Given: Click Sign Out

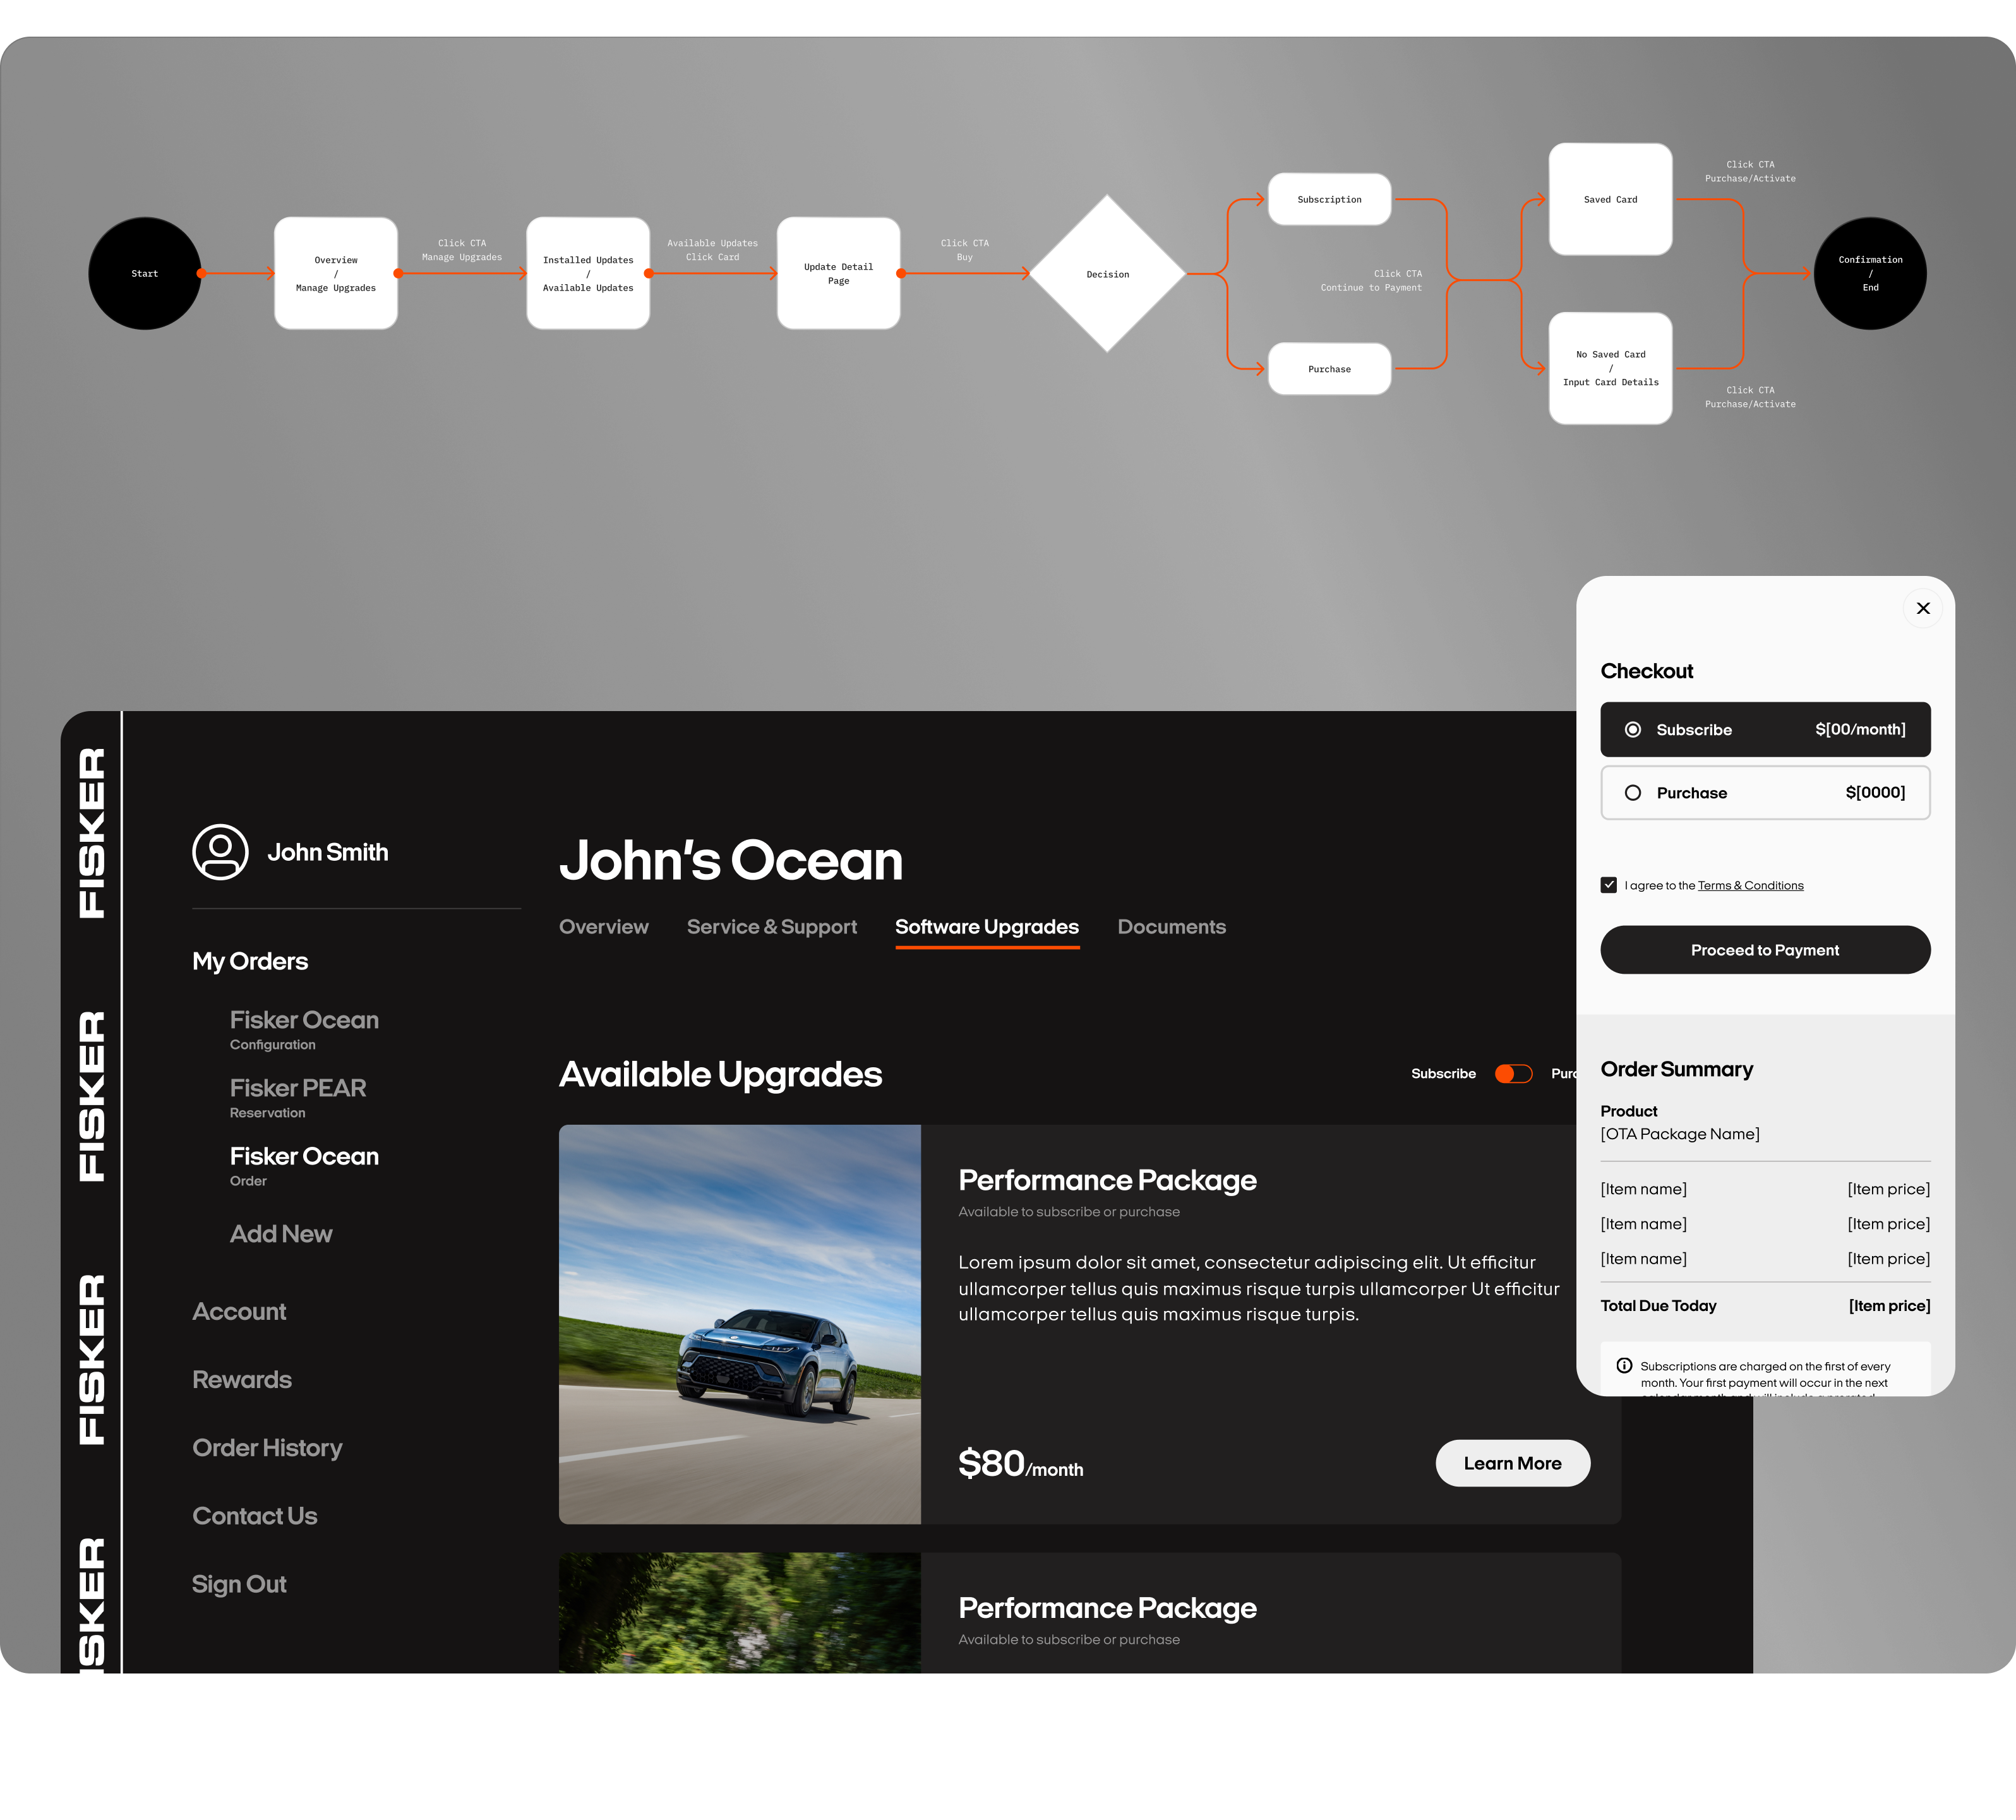Looking at the screenshot, I should 239,1584.
